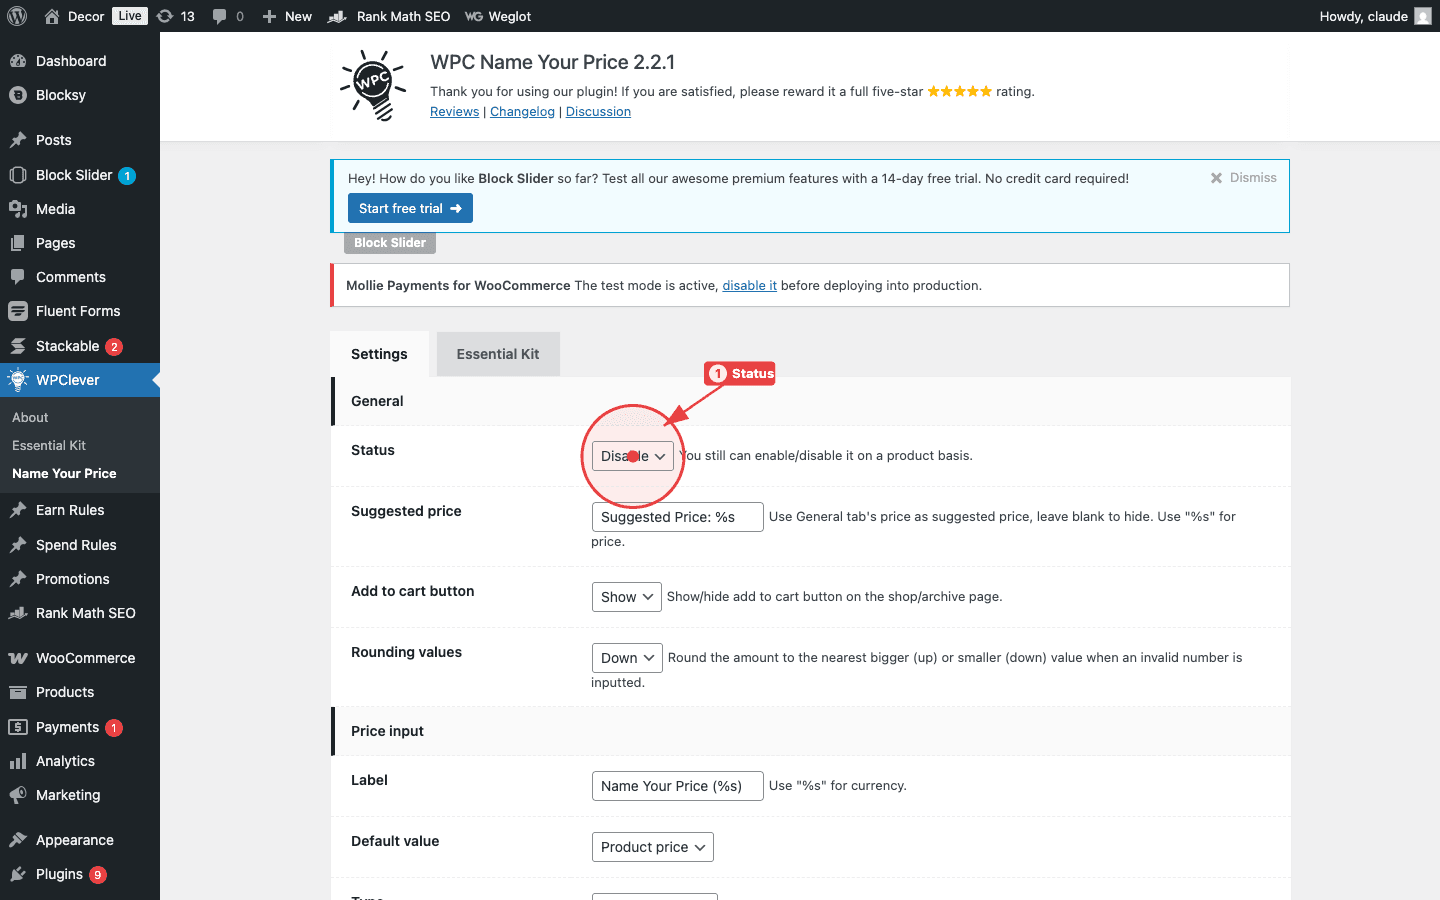Image resolution: width=1440 pixels, height=900 pixels.
Task: Open the Rank Math SEO sidebar menu
Action: (x=80, y=613)
